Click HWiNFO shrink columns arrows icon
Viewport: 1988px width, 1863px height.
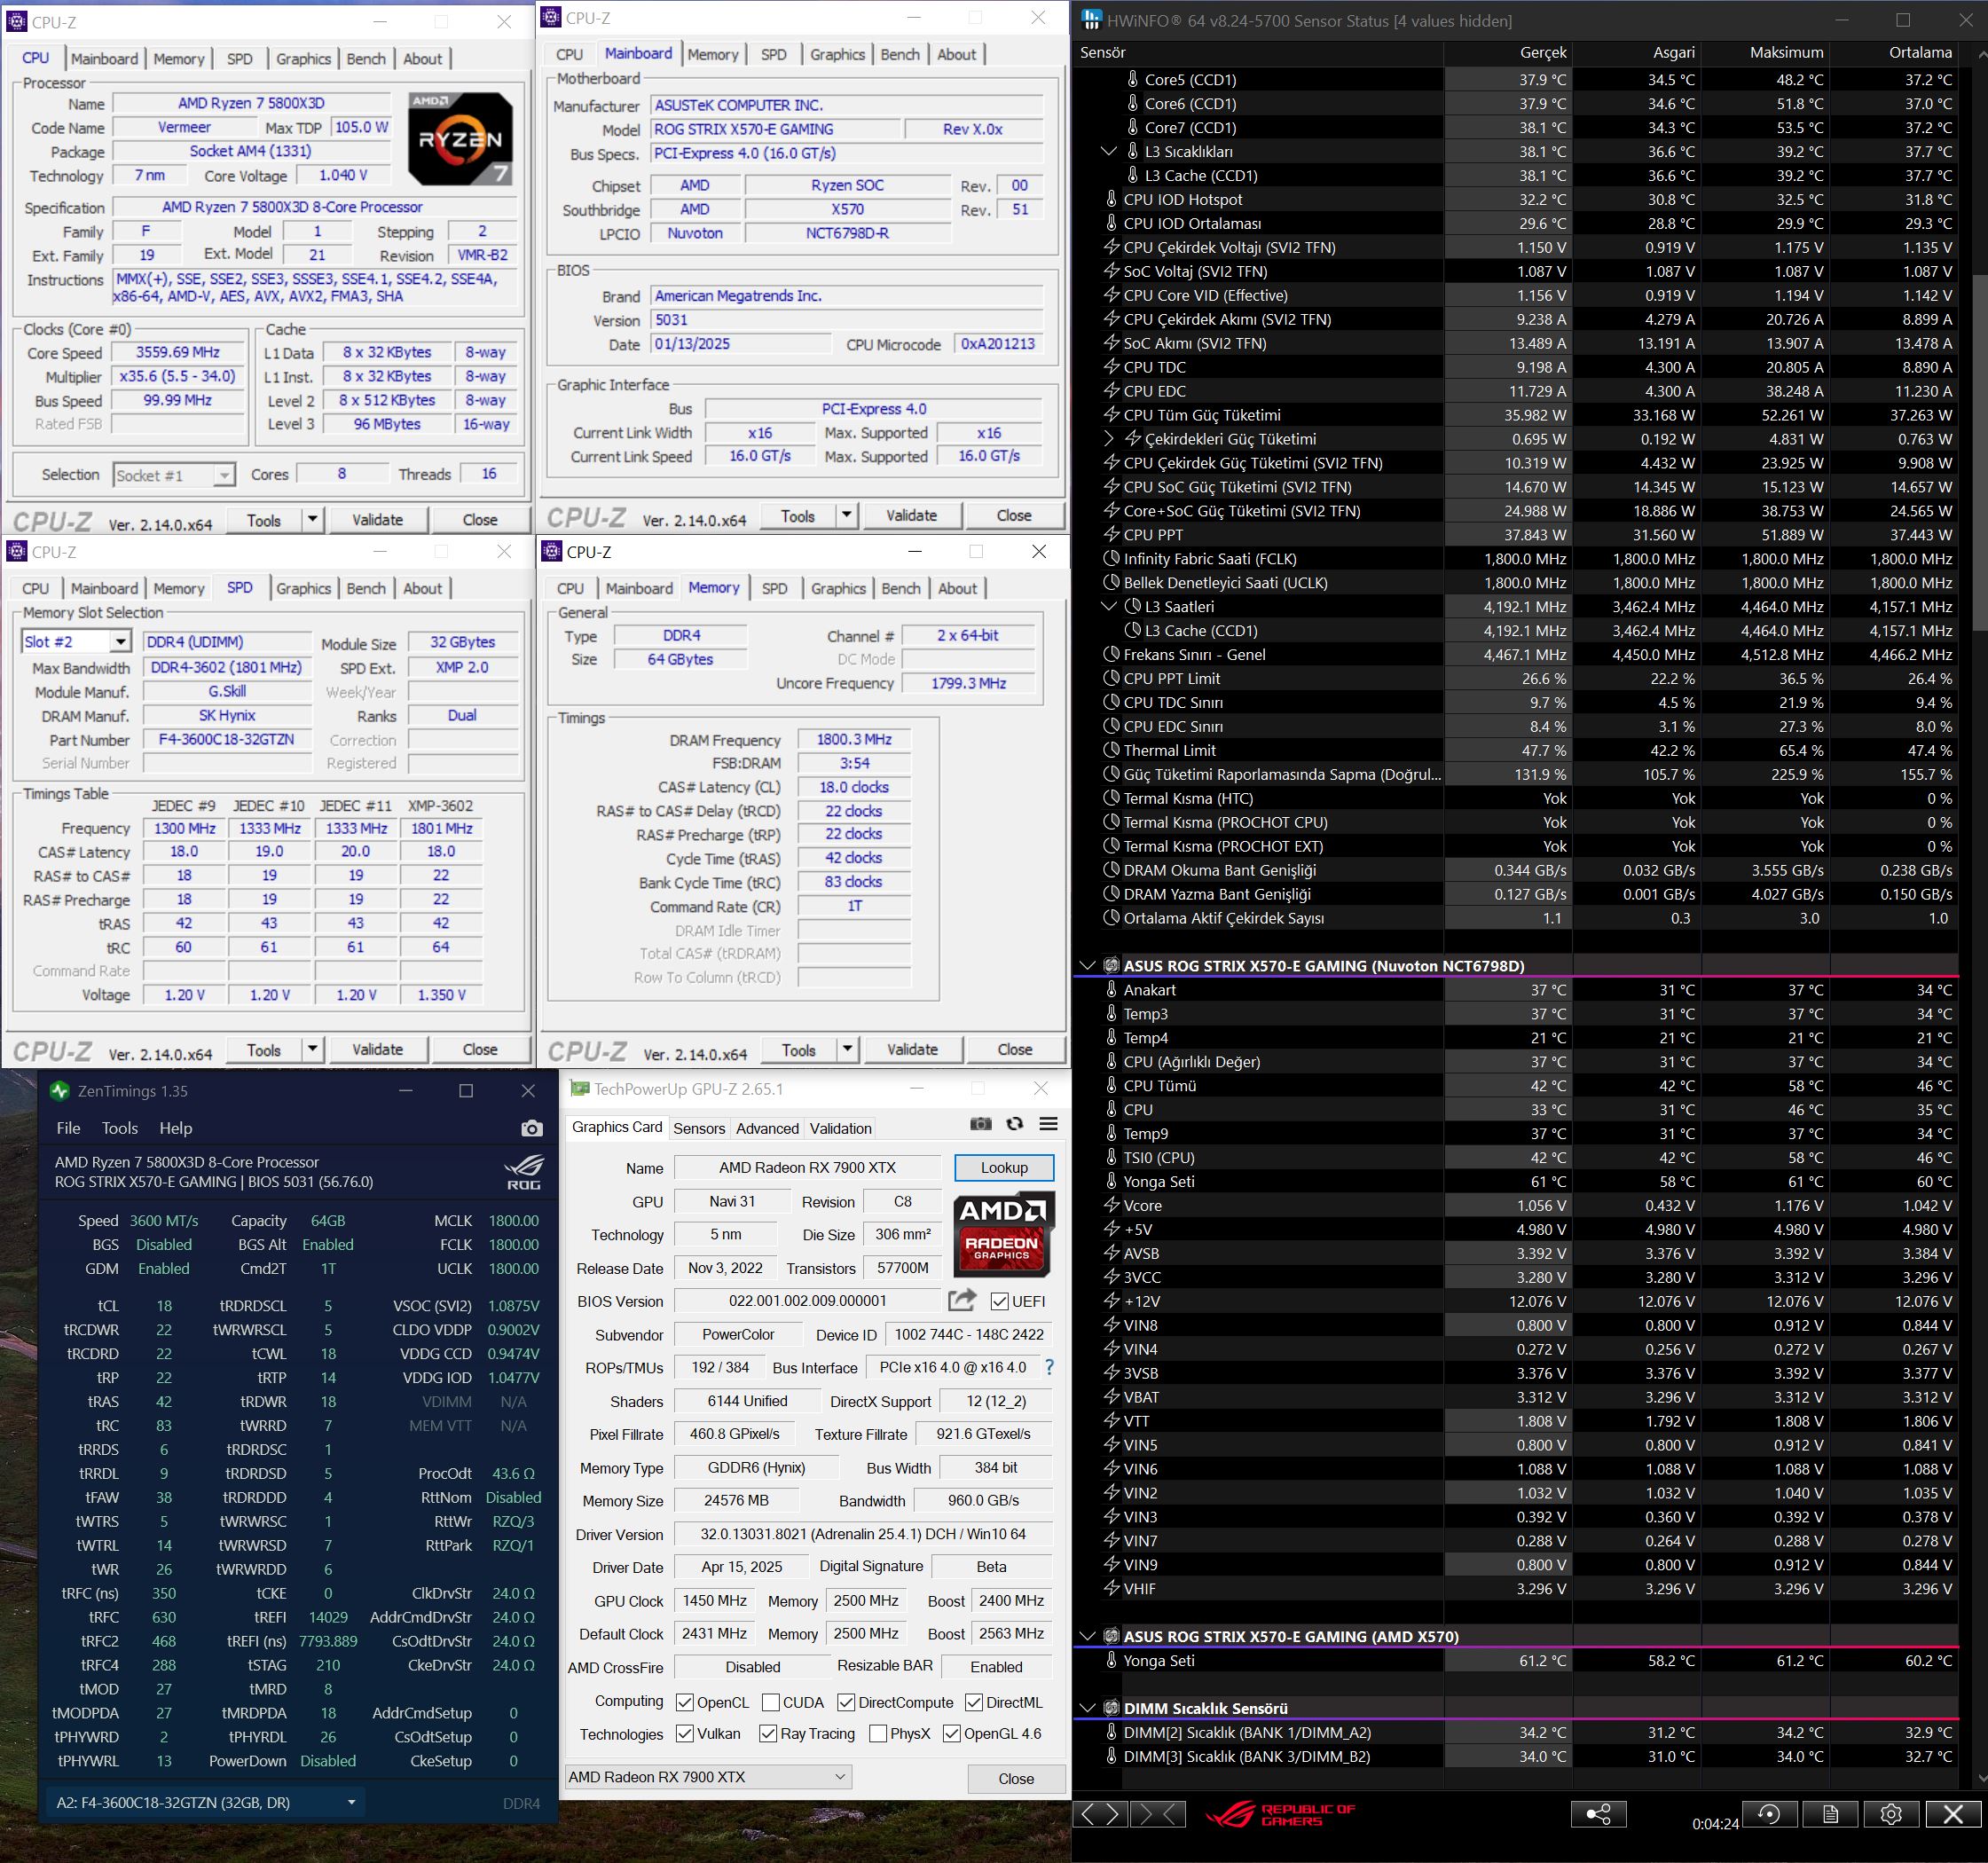1158,1814
